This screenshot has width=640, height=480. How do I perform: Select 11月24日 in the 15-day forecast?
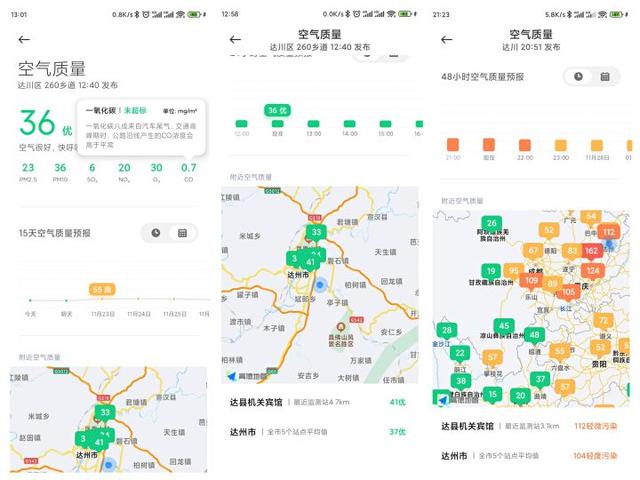coord(139,314)
